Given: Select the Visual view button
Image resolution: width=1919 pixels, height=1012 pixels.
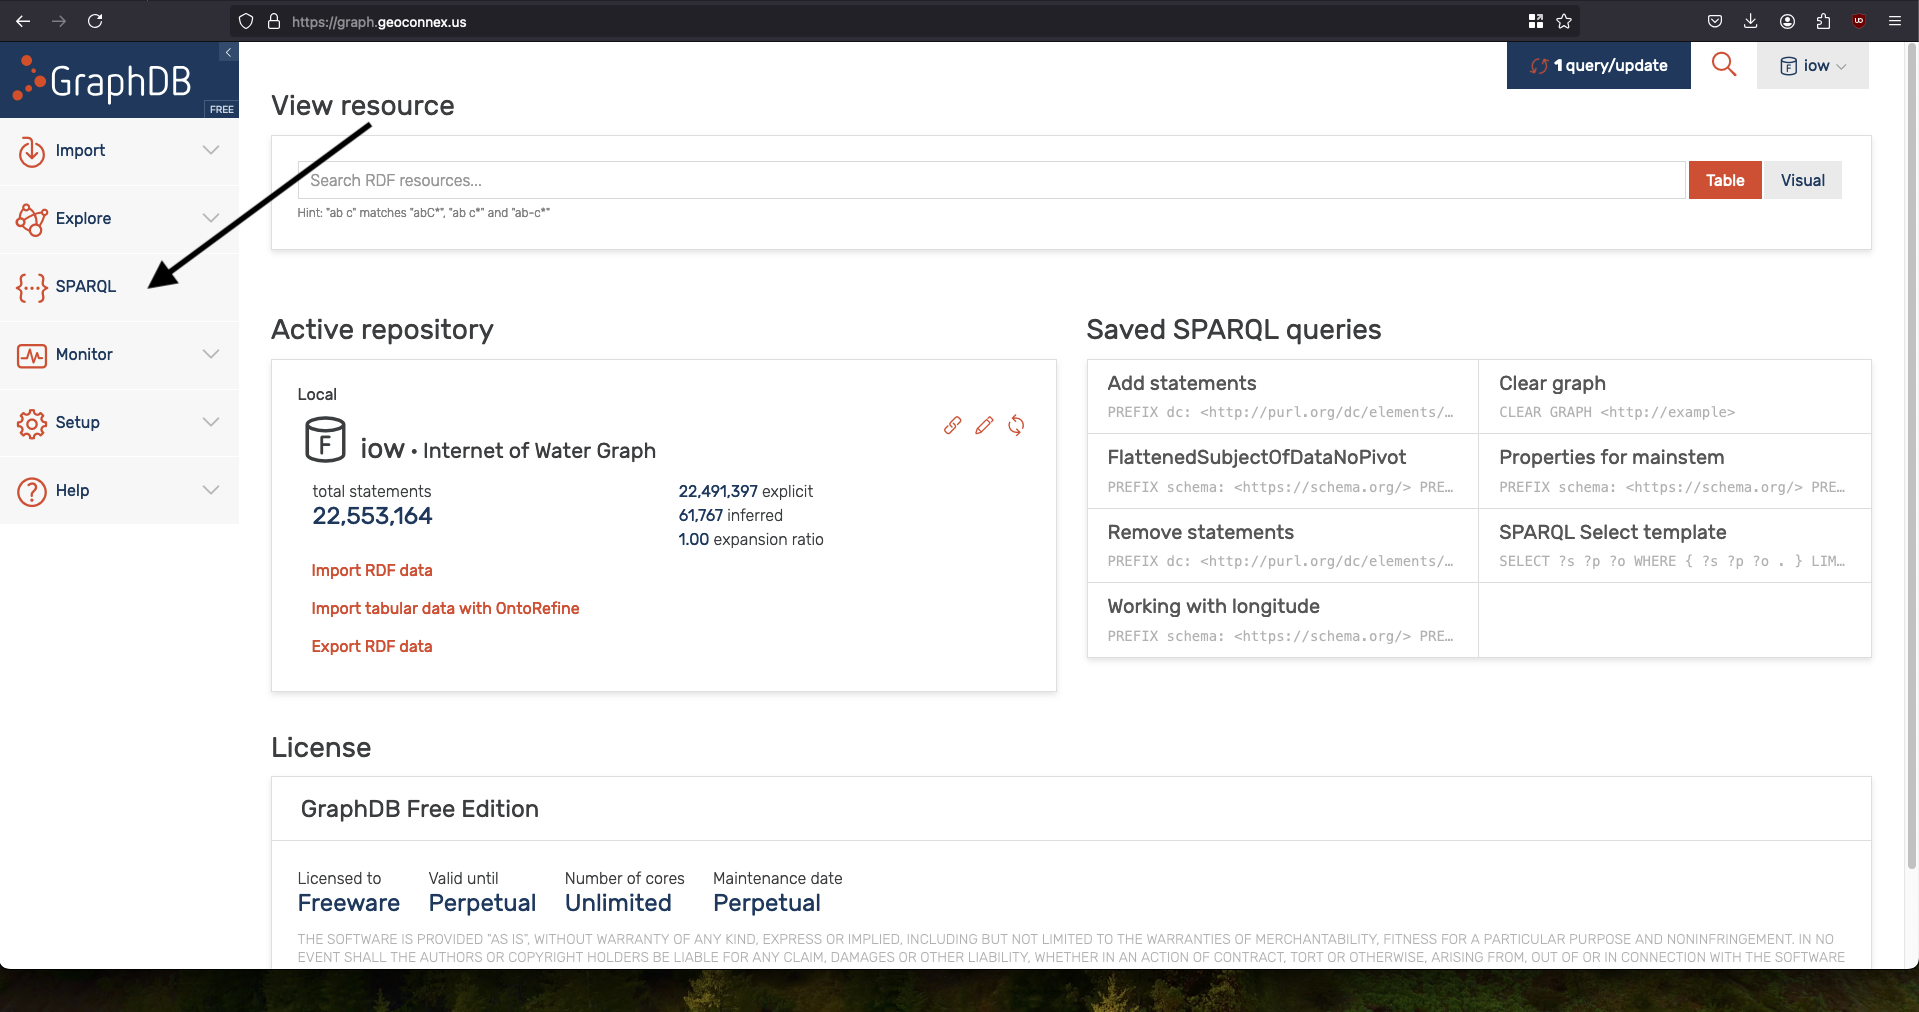Looking at the screenshot, I should click(1802, 180).
